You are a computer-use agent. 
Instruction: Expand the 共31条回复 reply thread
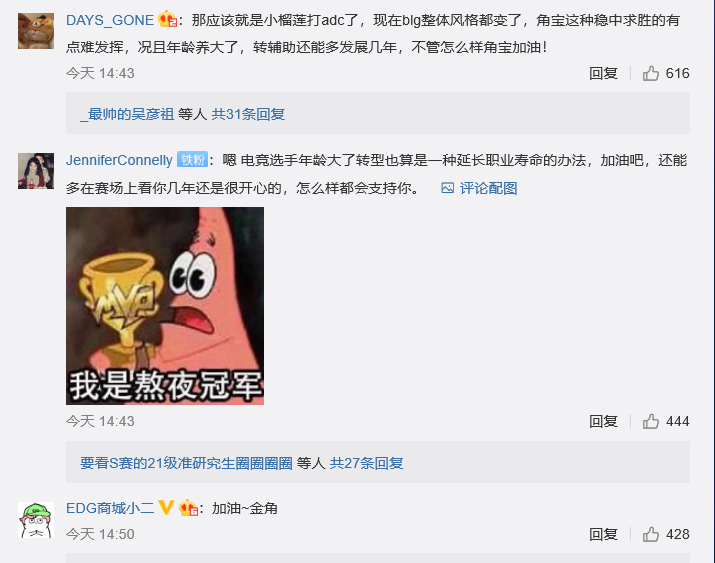tap(248, 114)
